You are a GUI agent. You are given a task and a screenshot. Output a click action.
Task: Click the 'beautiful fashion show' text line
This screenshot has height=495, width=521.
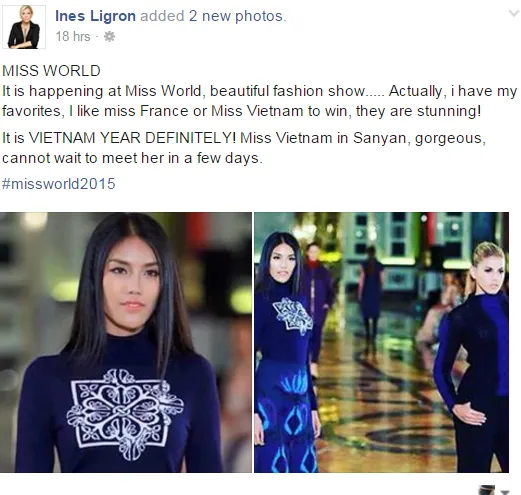click(288, 91)
